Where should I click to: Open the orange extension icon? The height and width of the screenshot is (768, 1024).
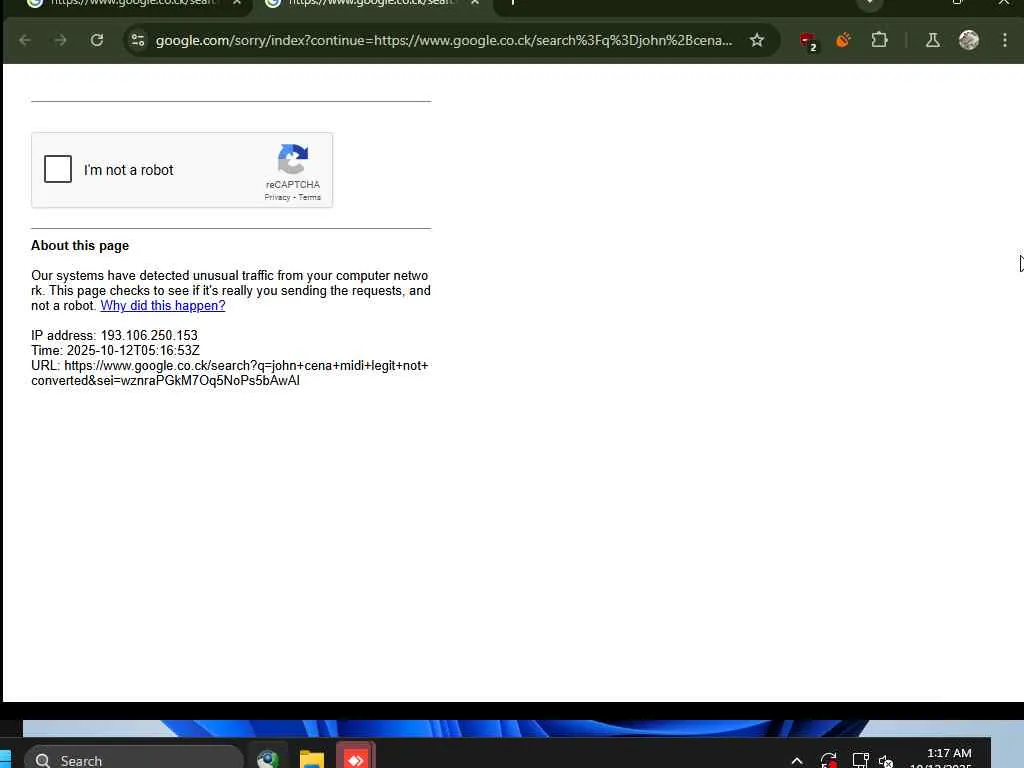(x=843, y=40)
